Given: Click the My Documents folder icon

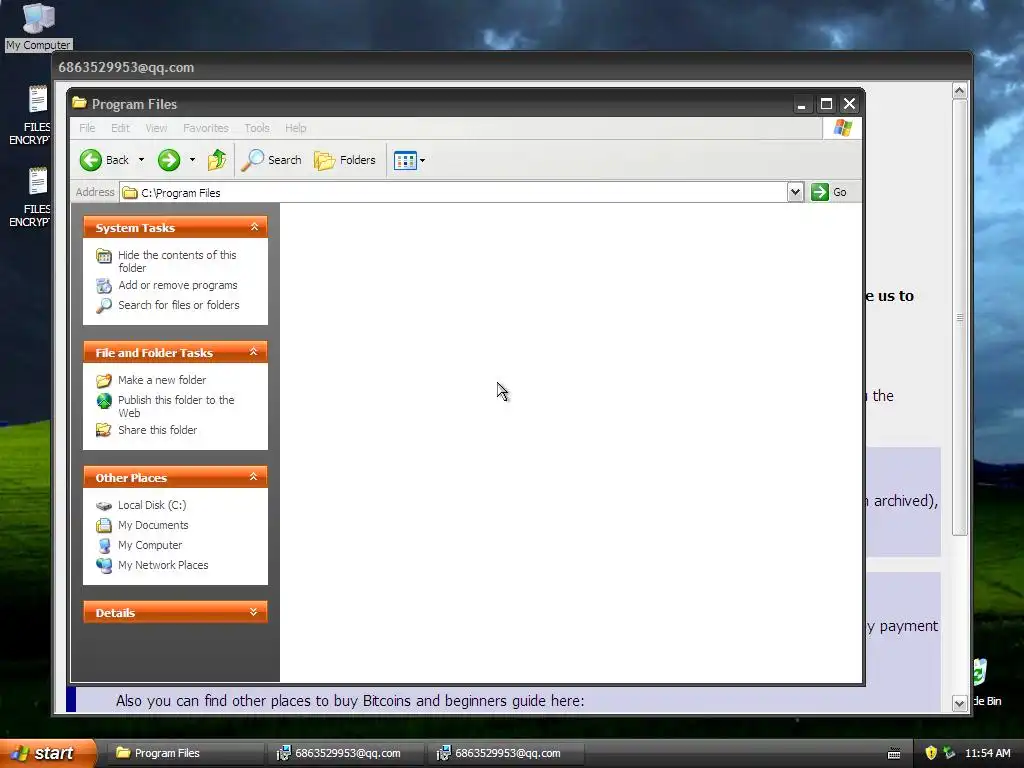Looking at the screenshot, I should 104,525.
